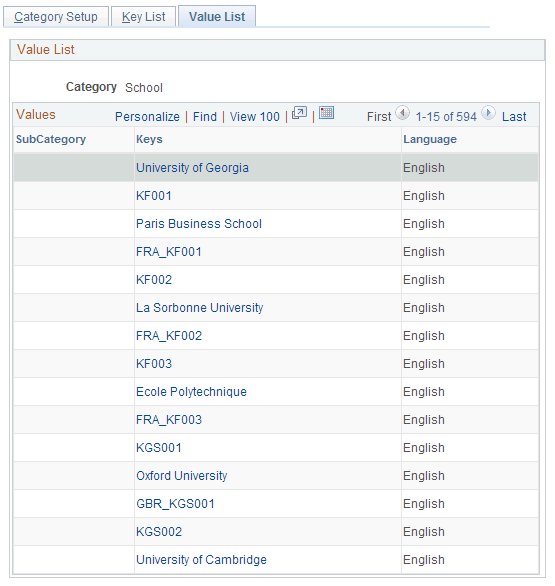Open the KF003 key link
This screenshot has height=586, width=555.
154,364
